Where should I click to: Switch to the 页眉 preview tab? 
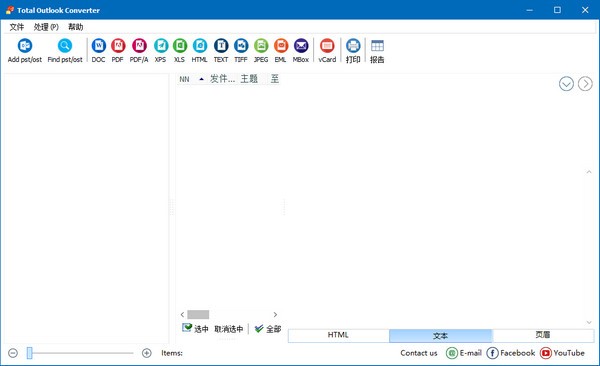pos(543,335)
